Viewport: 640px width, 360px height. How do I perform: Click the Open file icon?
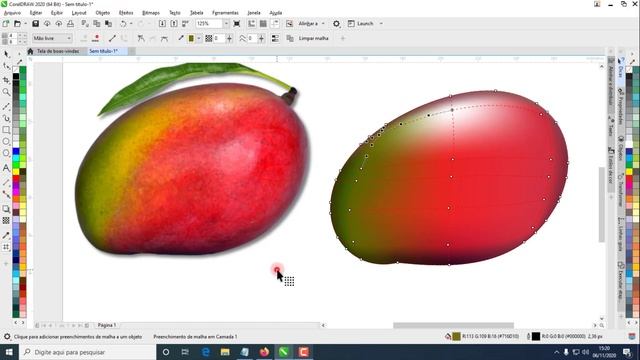tap(17, 24)
